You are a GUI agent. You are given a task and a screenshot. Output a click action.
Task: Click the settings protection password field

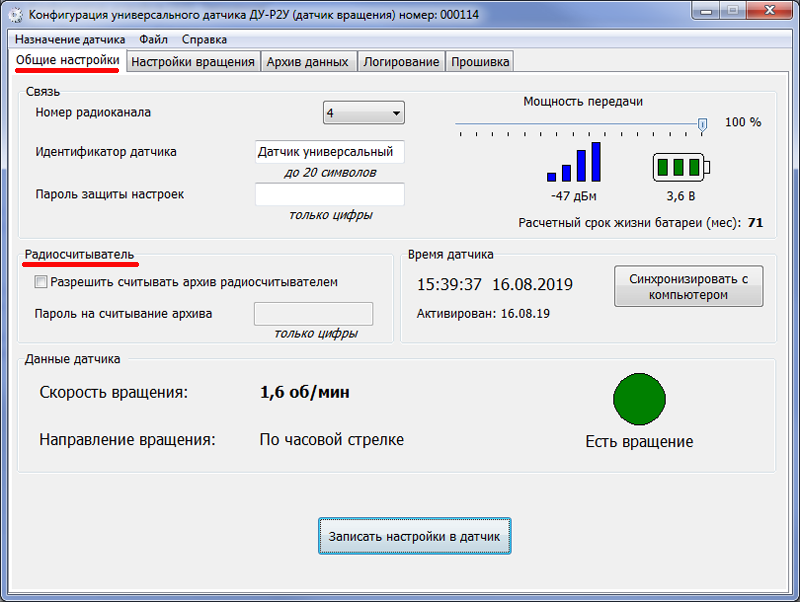coord(330,194)
